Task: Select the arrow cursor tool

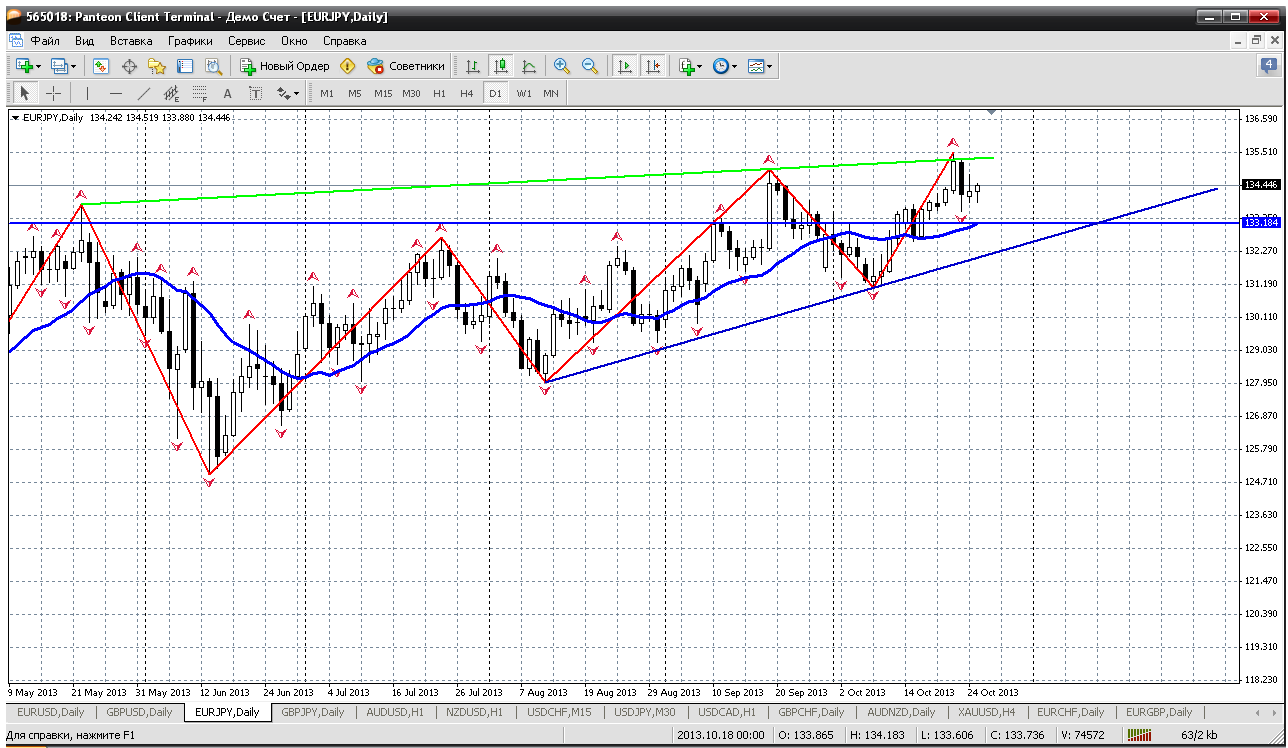Action: 25,93
